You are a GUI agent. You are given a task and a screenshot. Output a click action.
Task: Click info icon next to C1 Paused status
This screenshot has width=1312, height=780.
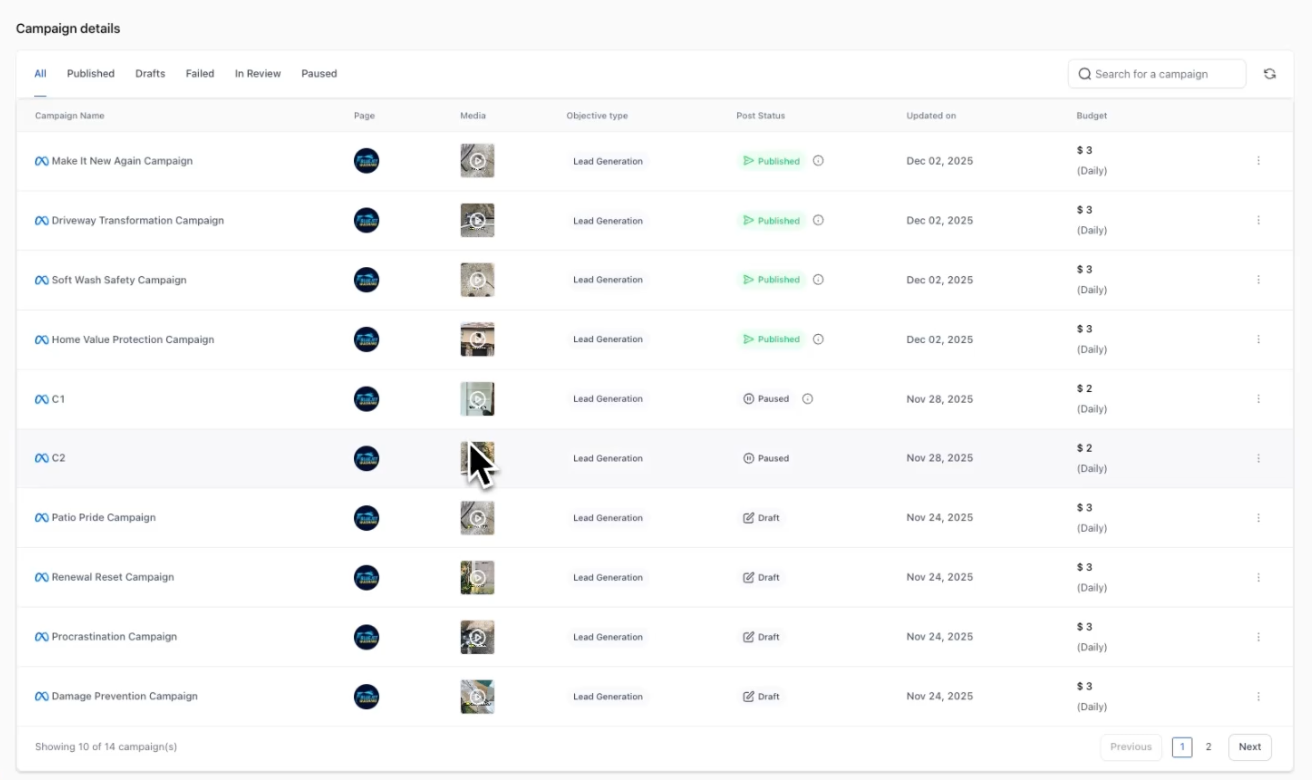(x=807, y=399)
